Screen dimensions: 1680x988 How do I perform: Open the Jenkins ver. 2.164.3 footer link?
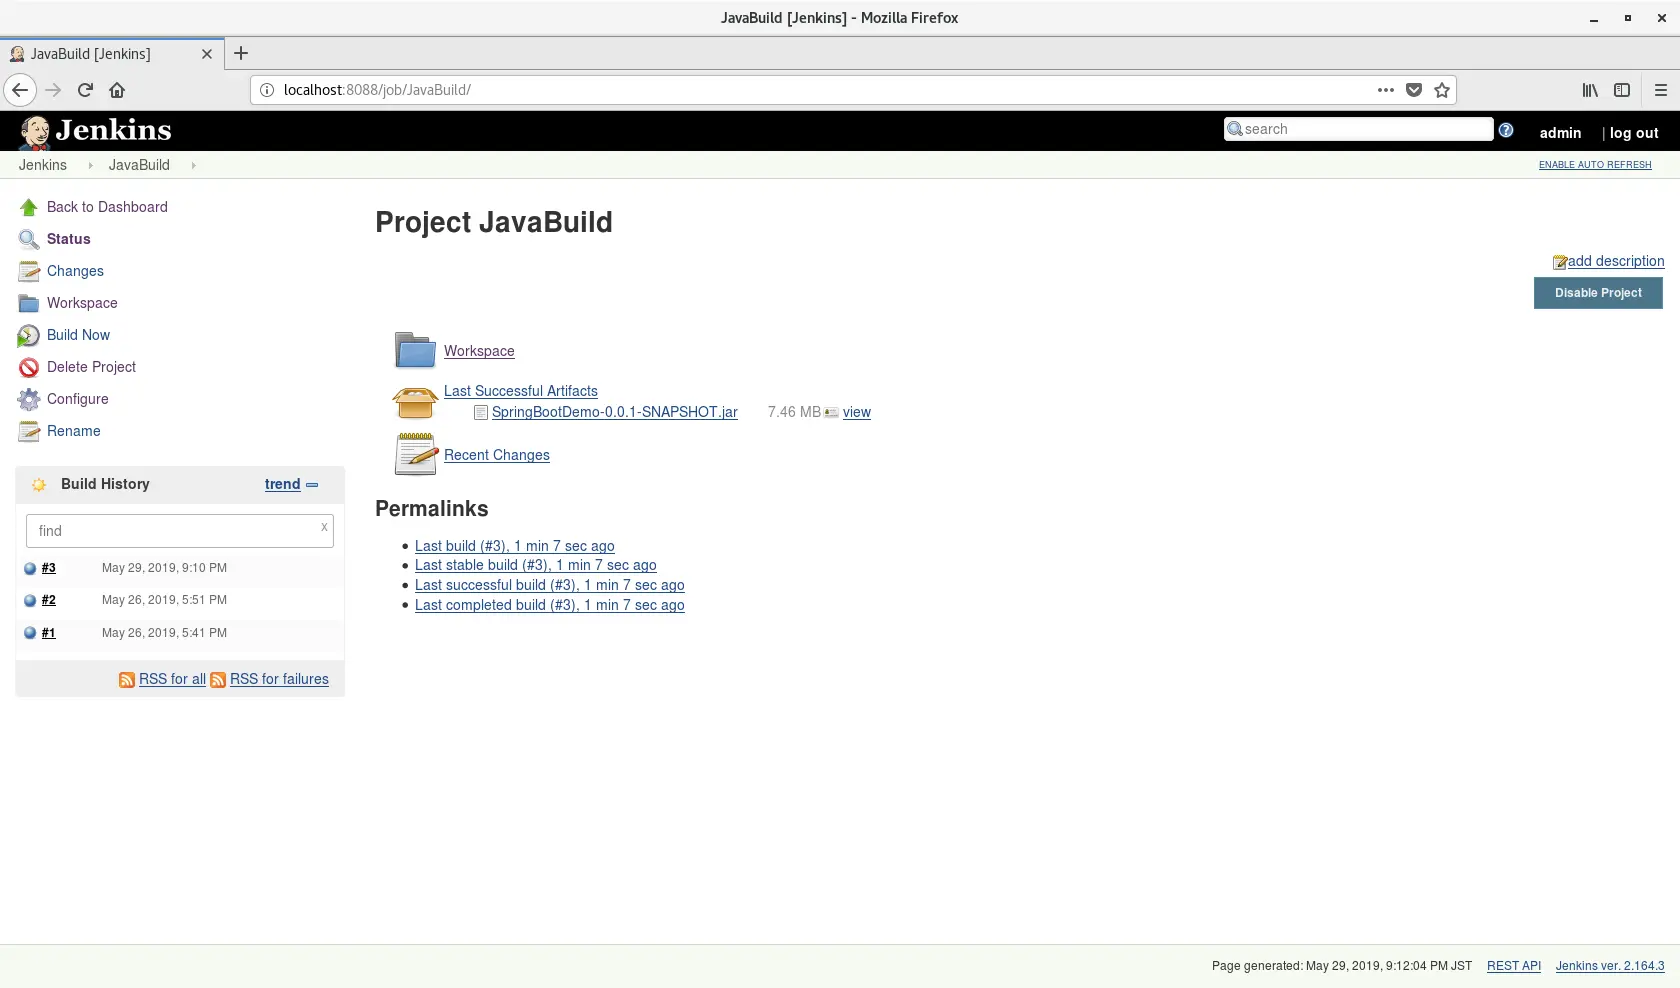coord(1610,966)
